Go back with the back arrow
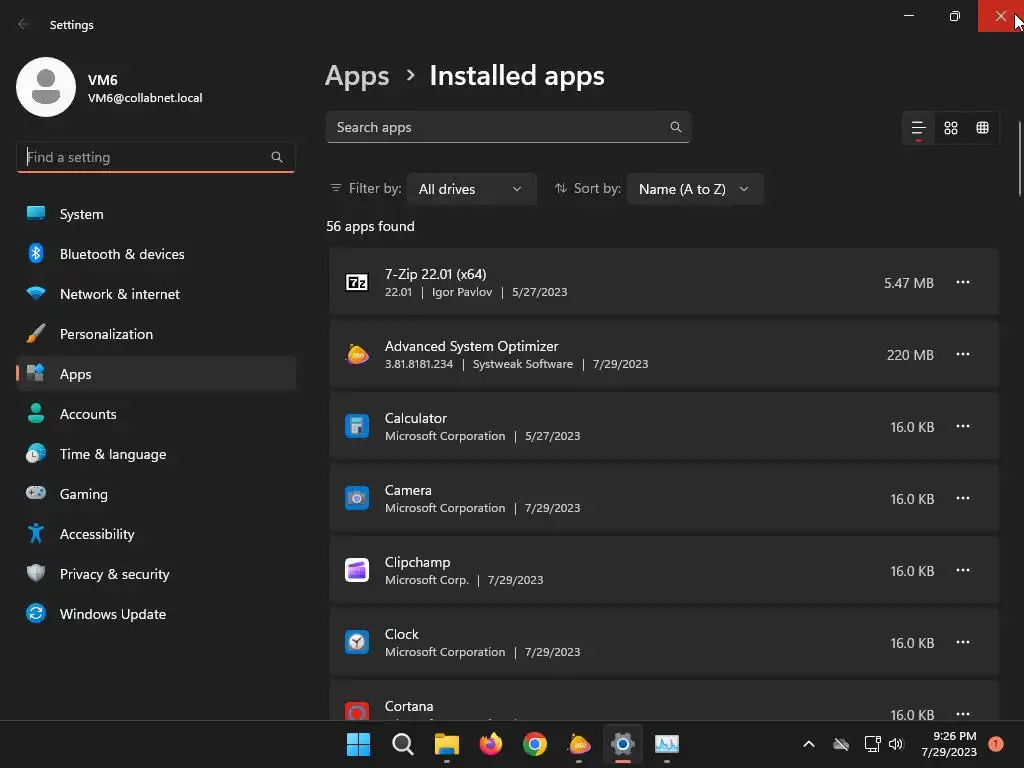1024x768 pixels. pyautogui.click(x=24, y=24)
